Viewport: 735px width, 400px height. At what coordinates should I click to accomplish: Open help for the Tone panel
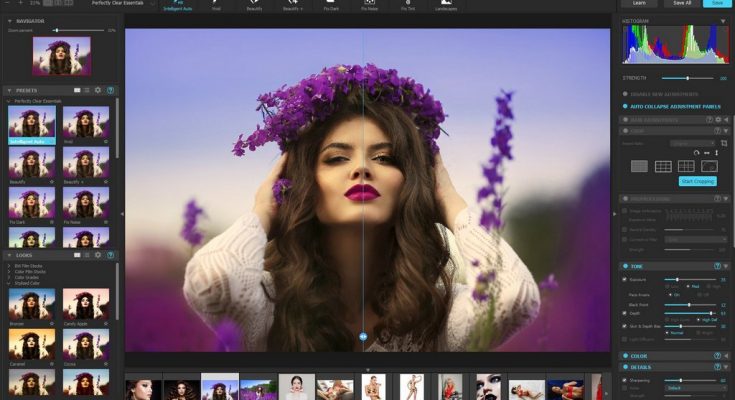click(x=717, y=266)
